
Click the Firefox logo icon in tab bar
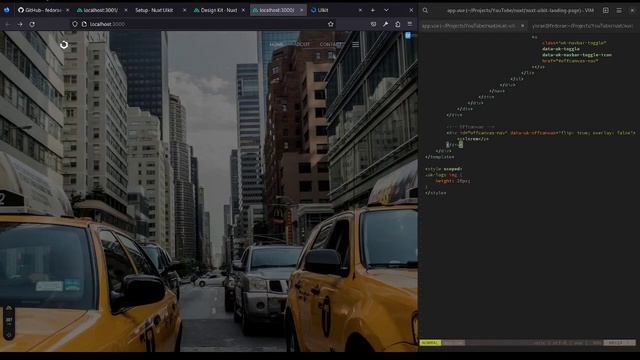(7, 10)
